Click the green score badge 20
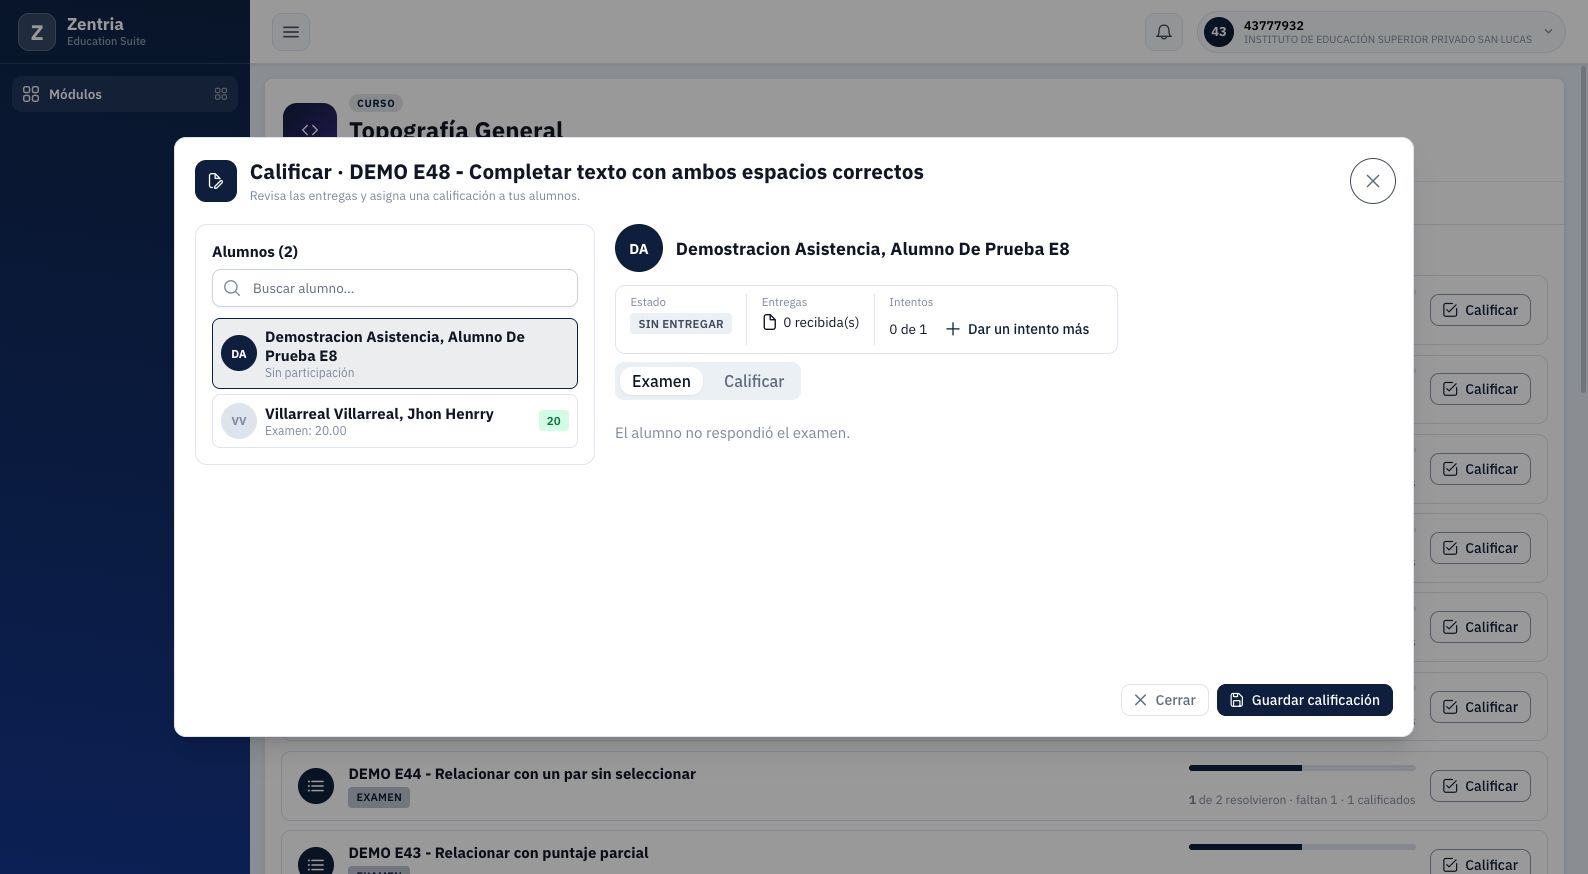Screen dimensions: 1588x874 [553, 421]
